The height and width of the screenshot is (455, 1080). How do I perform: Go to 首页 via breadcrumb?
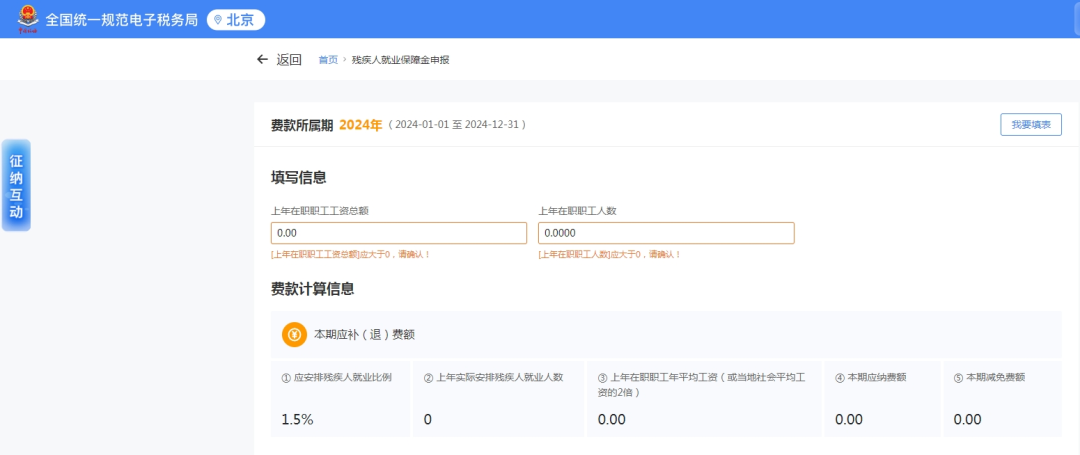328,60
